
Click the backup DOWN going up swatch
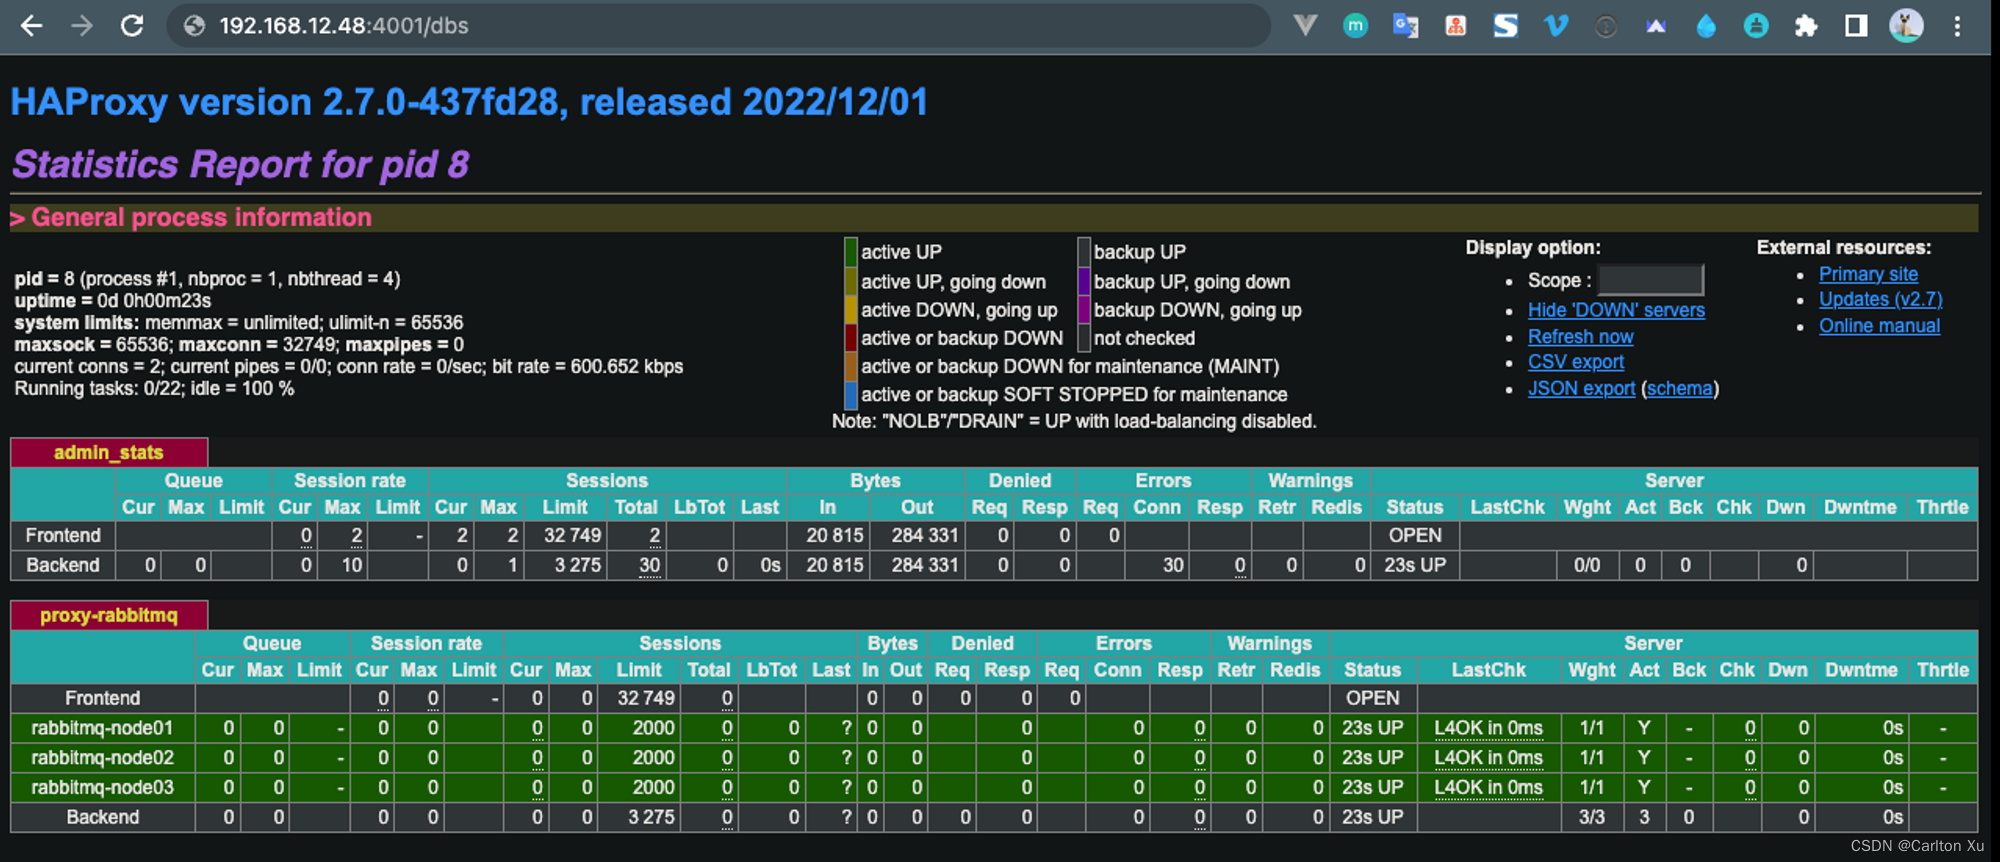(x=1084, y=309)
